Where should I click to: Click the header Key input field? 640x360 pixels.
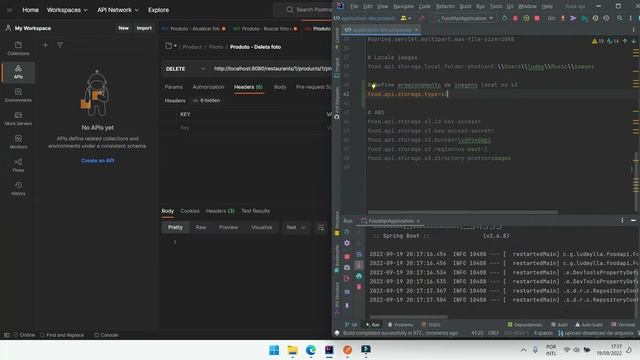[x=251, y=128]
